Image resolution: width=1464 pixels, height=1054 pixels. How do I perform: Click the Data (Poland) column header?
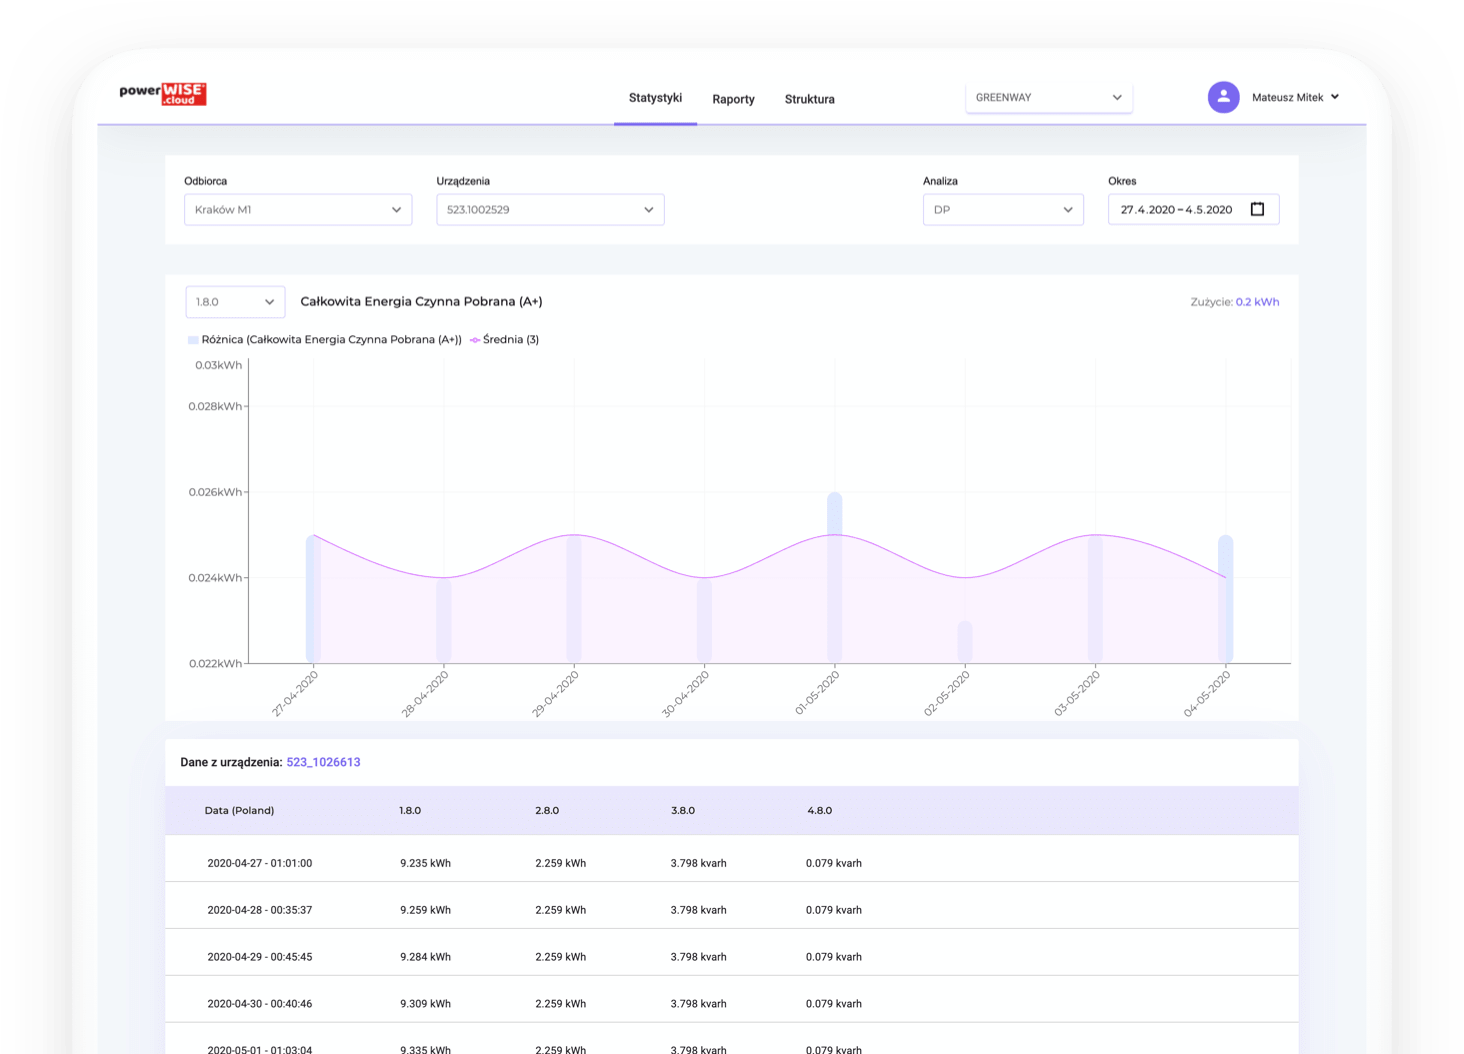[239, 811]
